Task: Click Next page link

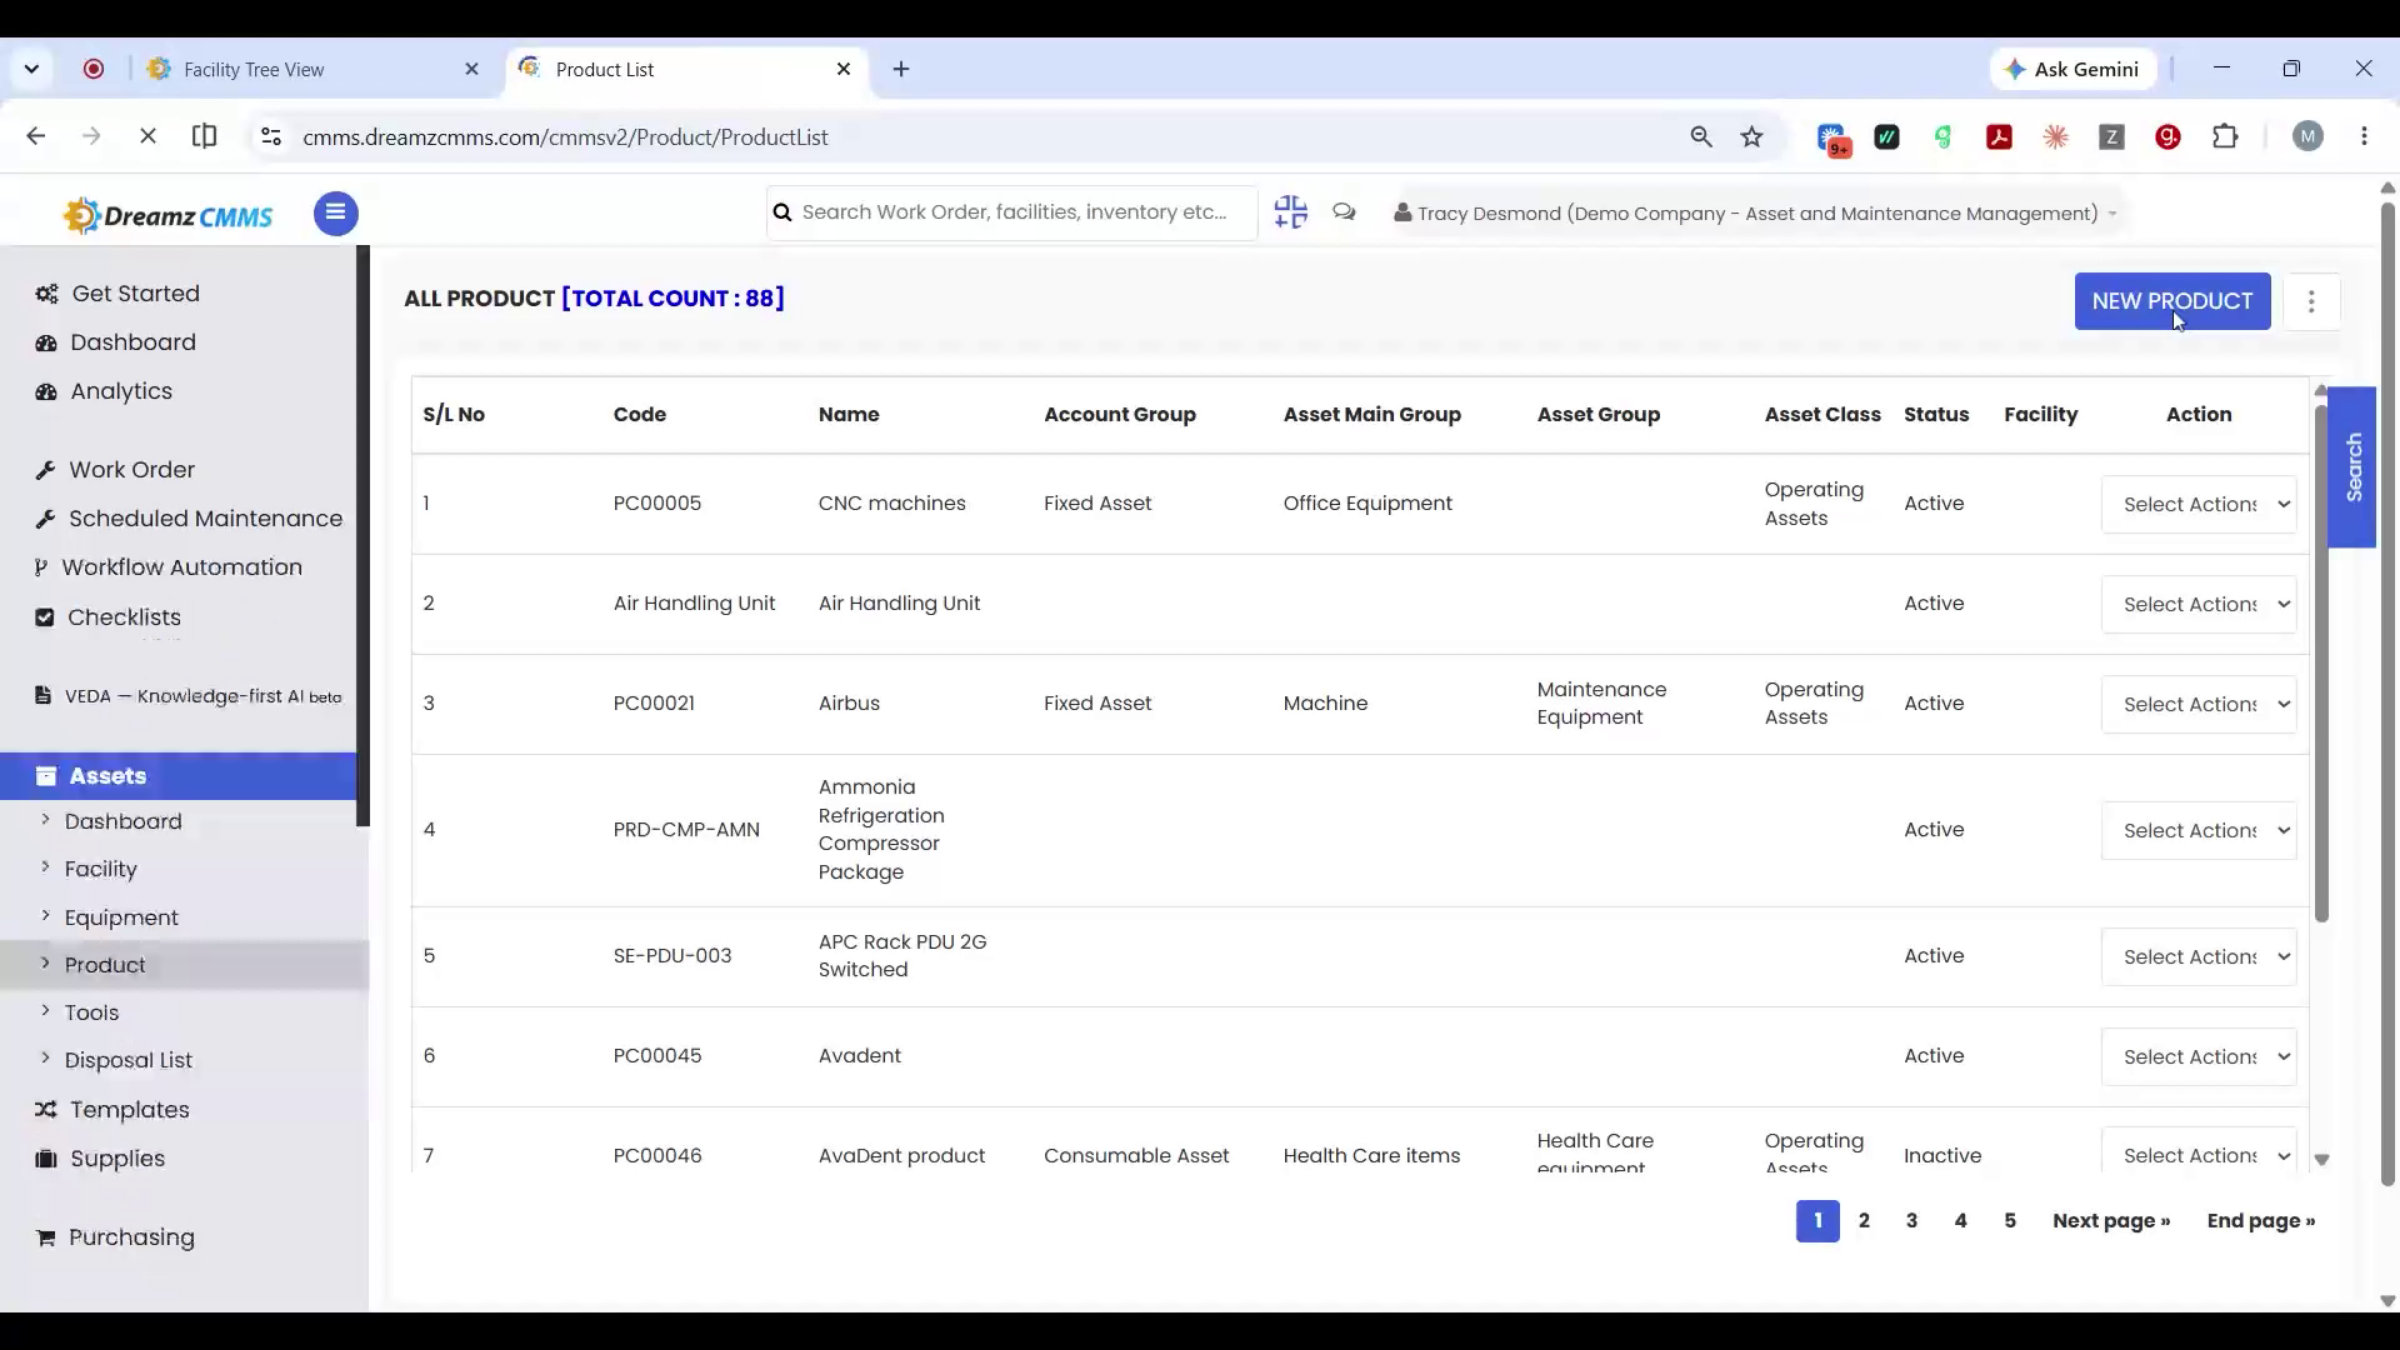Action: pos(2111,1220)
